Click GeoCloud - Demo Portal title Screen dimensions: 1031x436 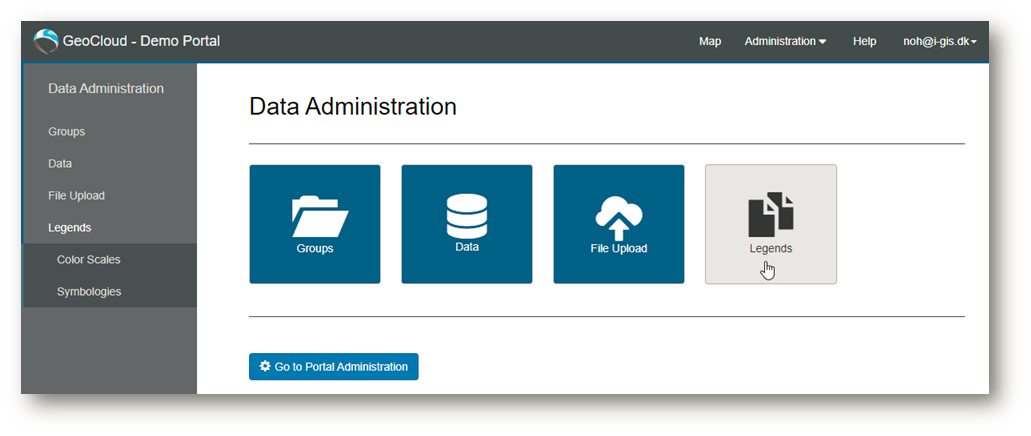(x=141, y=41)
